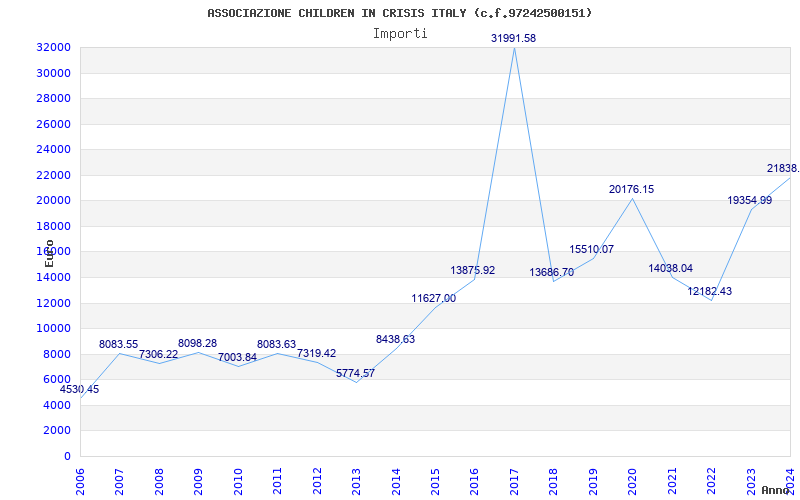Click the 8083.63 data label
The image size is (800, 500).
click(x=277, y=344)
